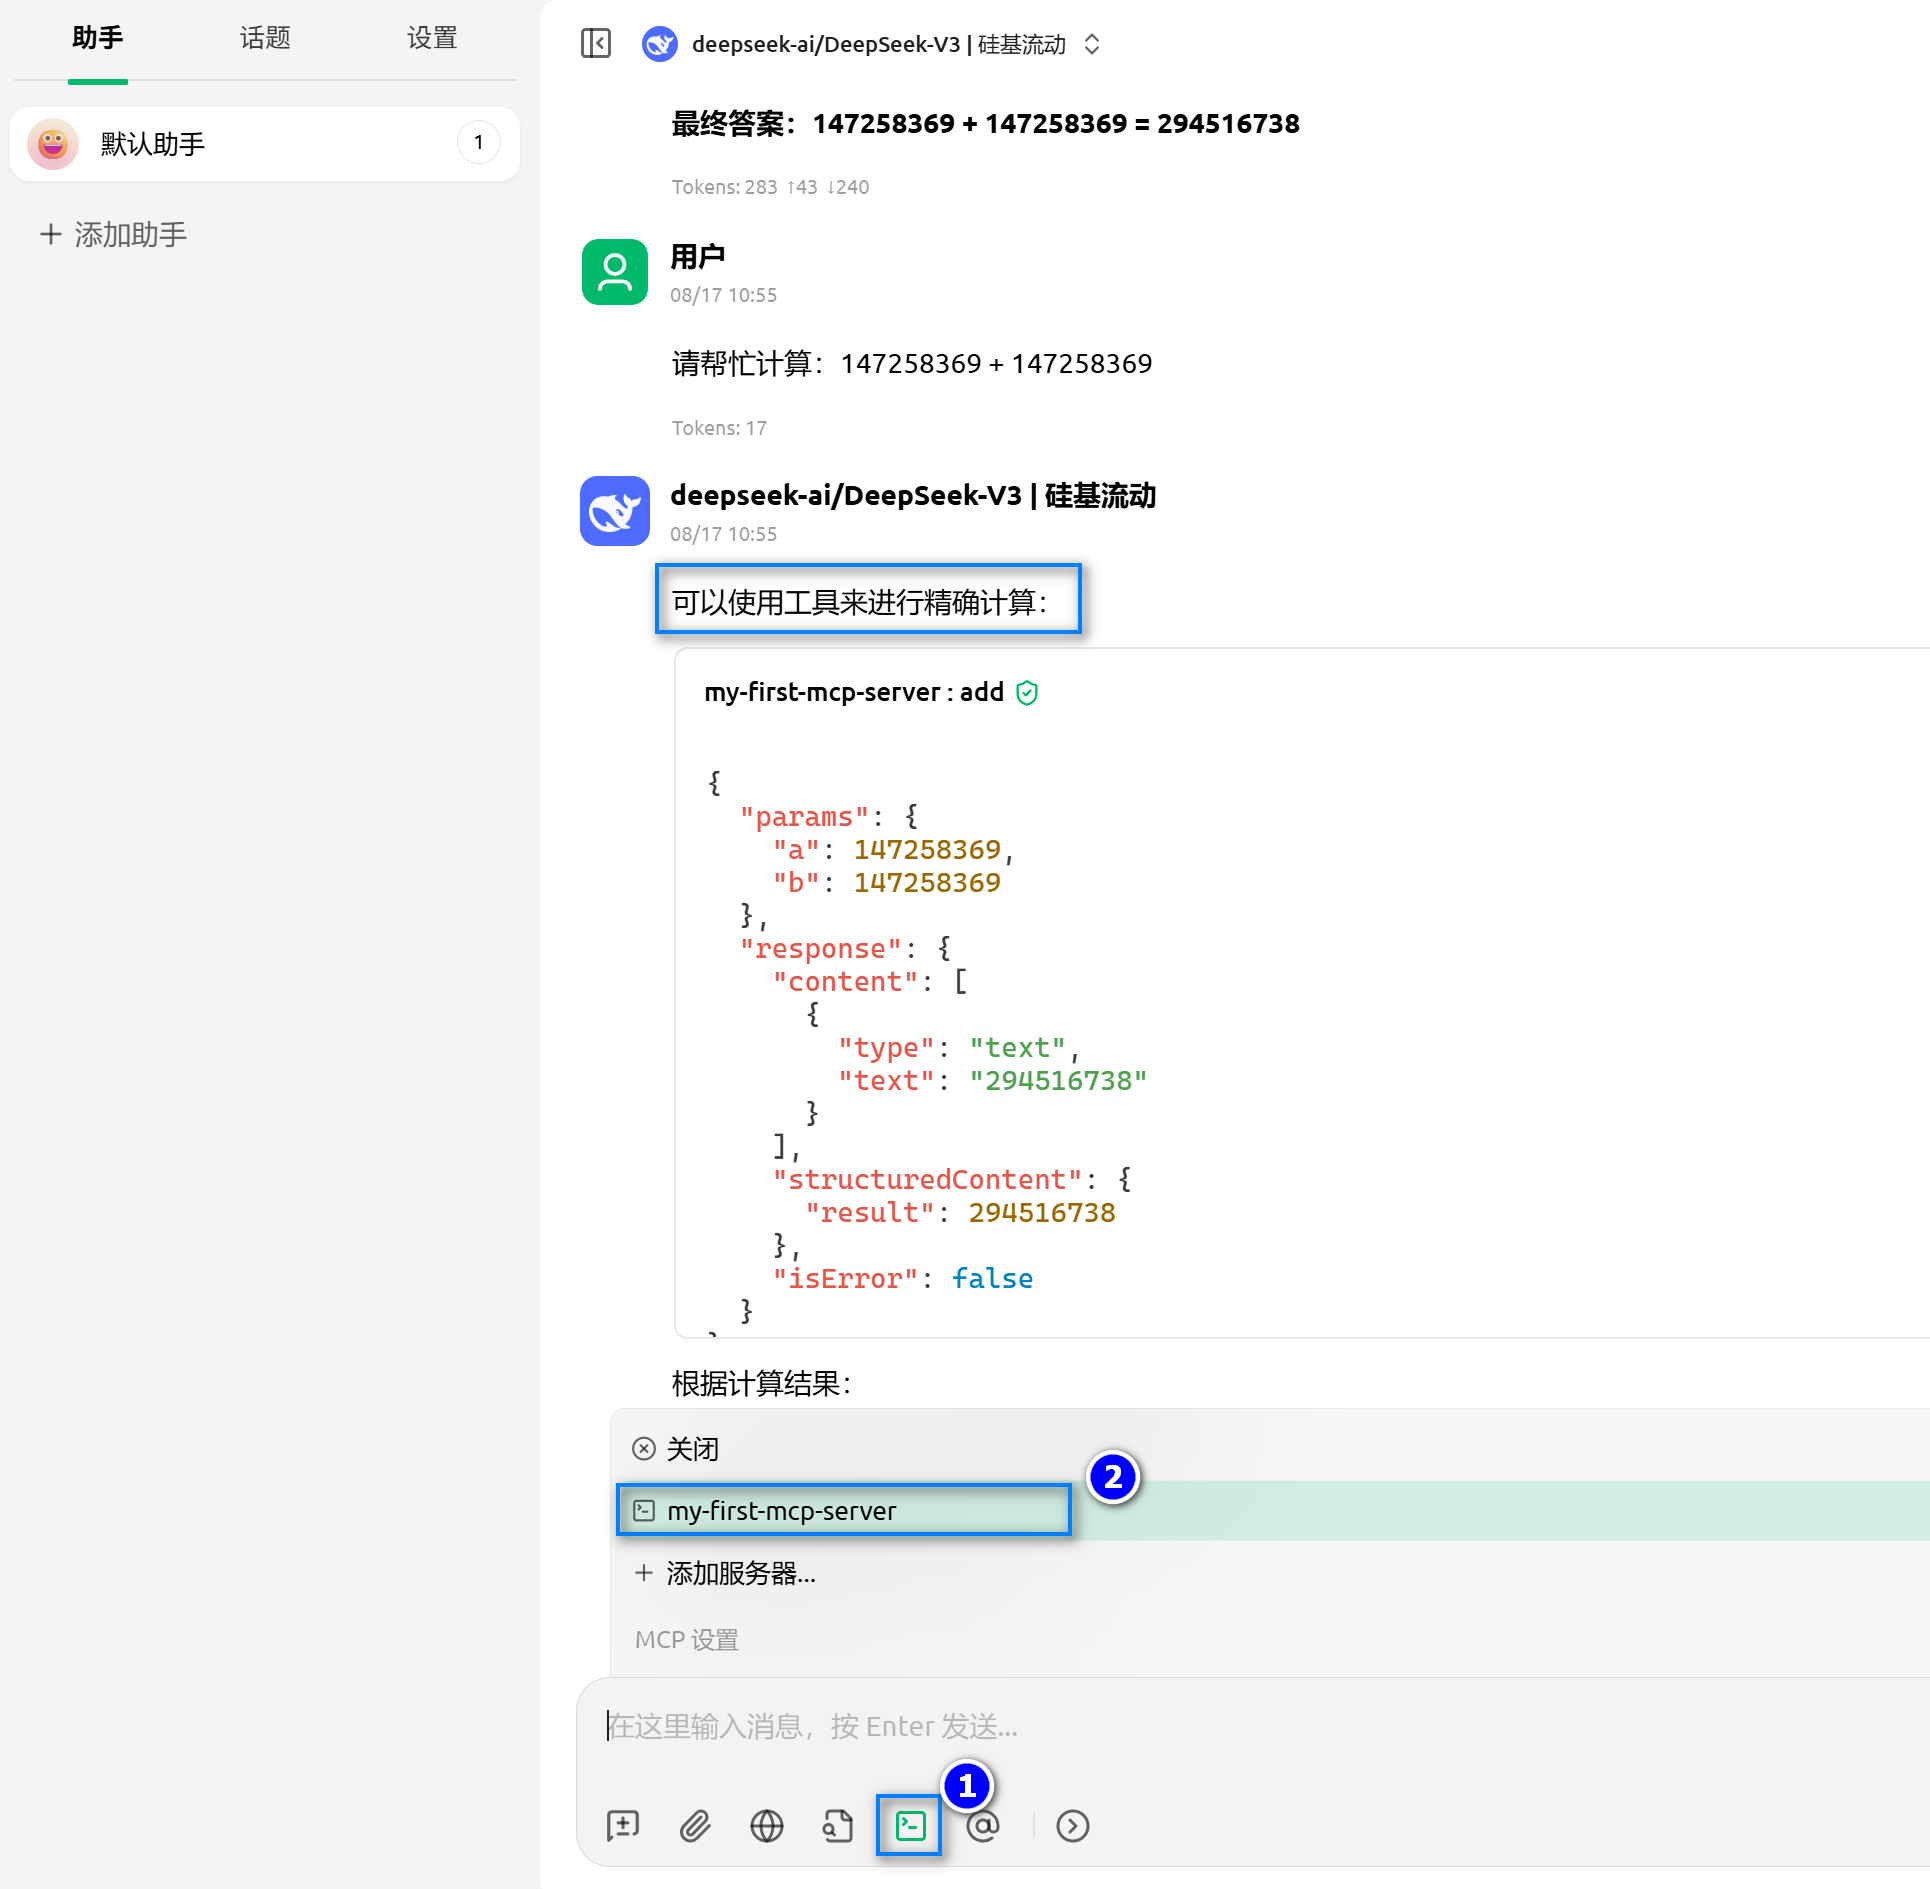The height and width of the screenshot is (1889, 1930).
Task: Switch to the 助手 tab
Action: click(98, 38)
